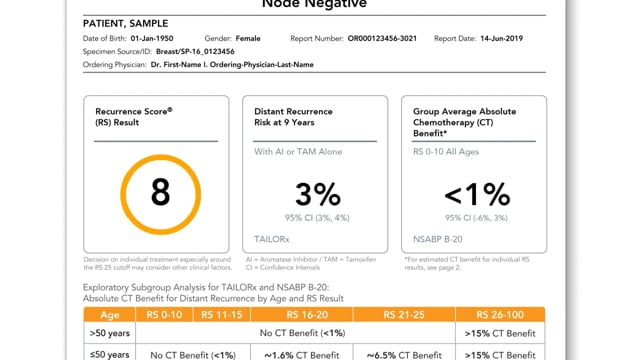
Task: Select the 3% distant recurrence risk value
Action: (x=318, y=194)
